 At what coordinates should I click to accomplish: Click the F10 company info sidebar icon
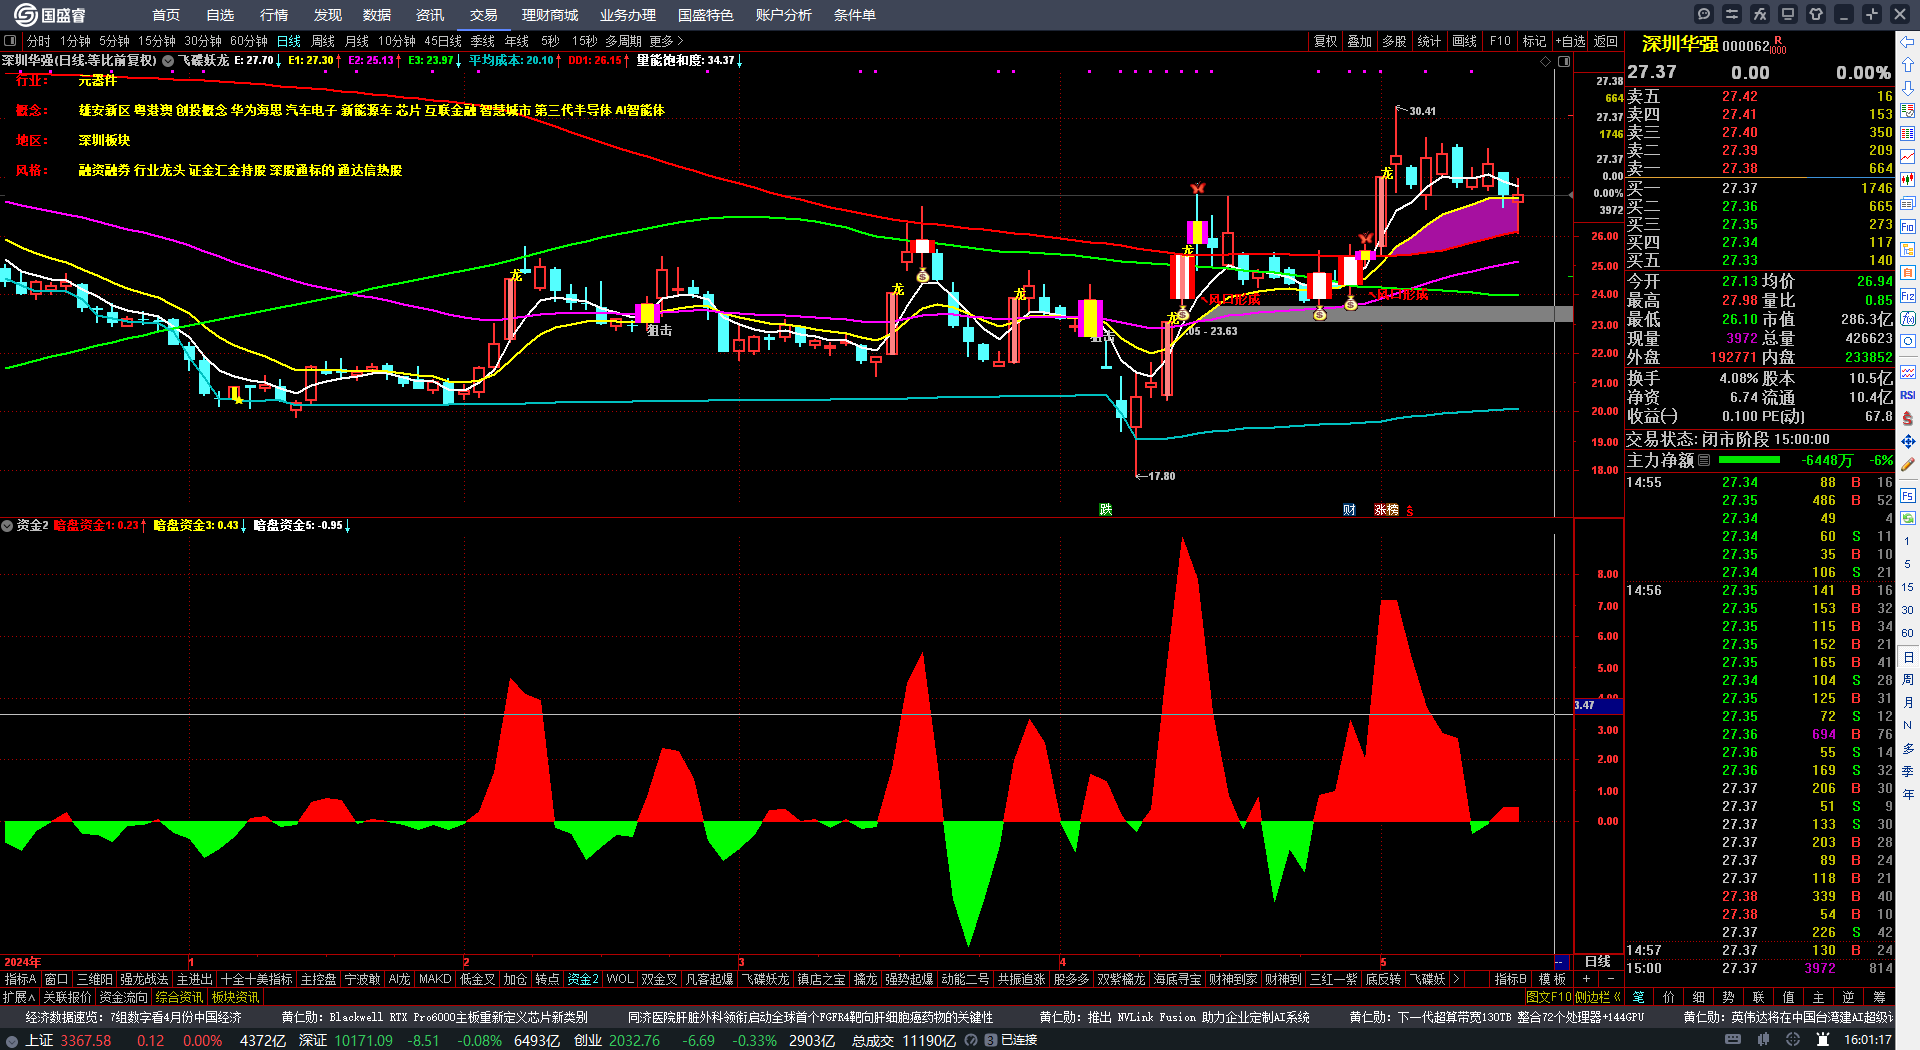1908,227
